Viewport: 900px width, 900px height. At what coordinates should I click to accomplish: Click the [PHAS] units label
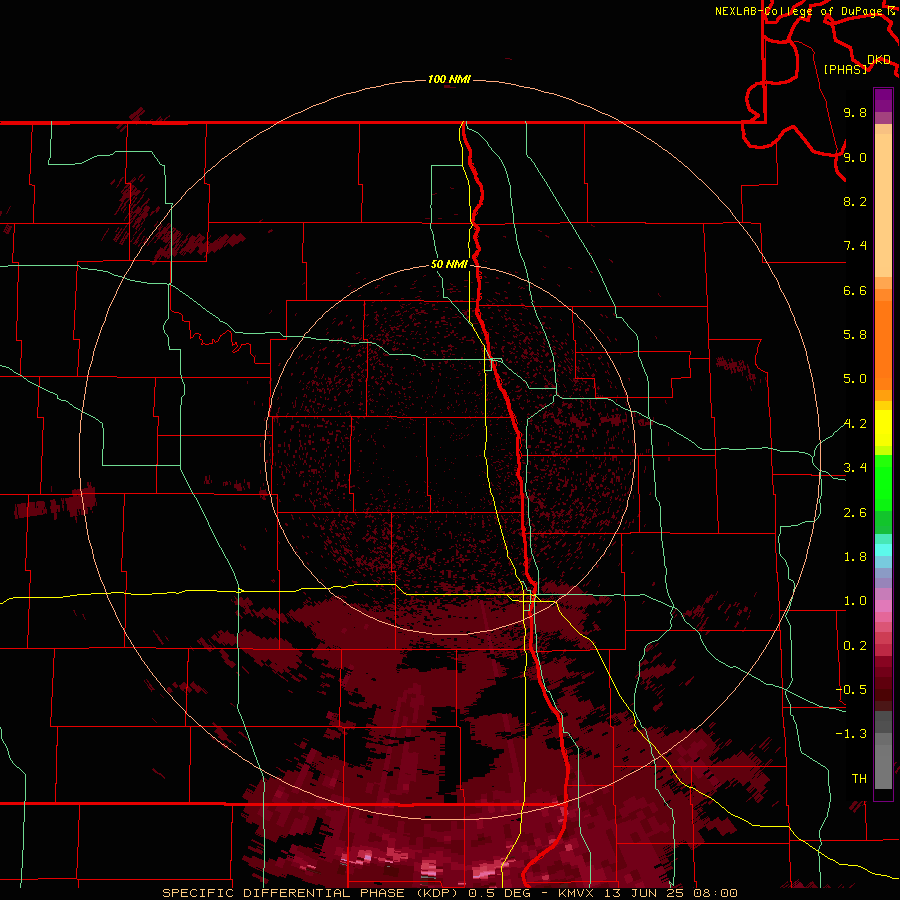845,69
